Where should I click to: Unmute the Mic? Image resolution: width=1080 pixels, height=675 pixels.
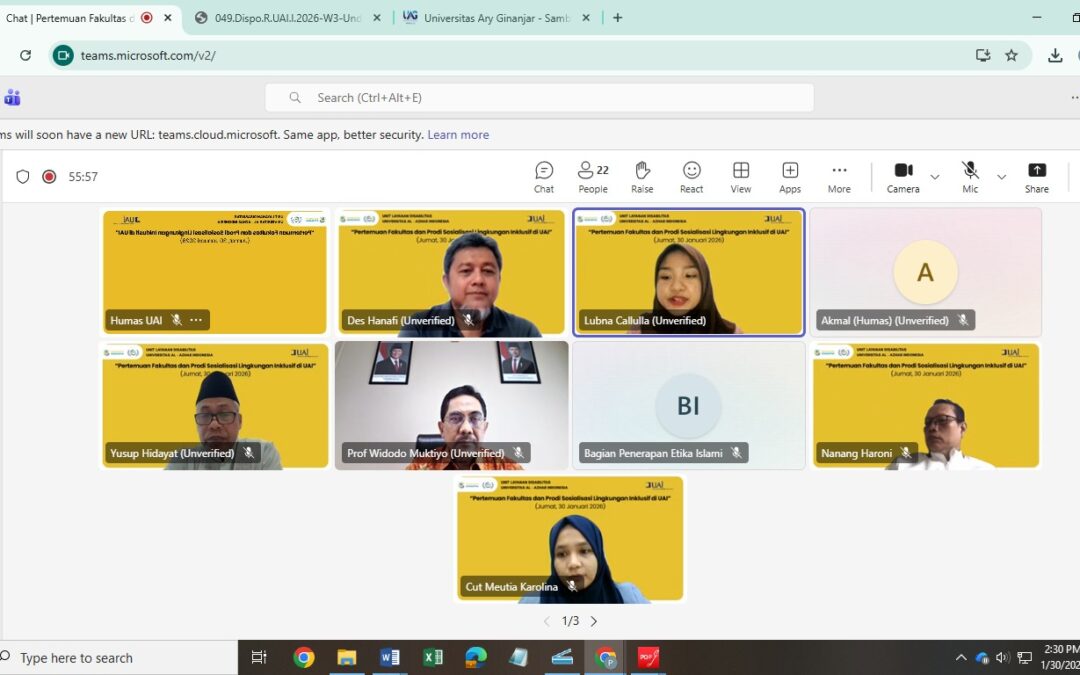[969, 176]
